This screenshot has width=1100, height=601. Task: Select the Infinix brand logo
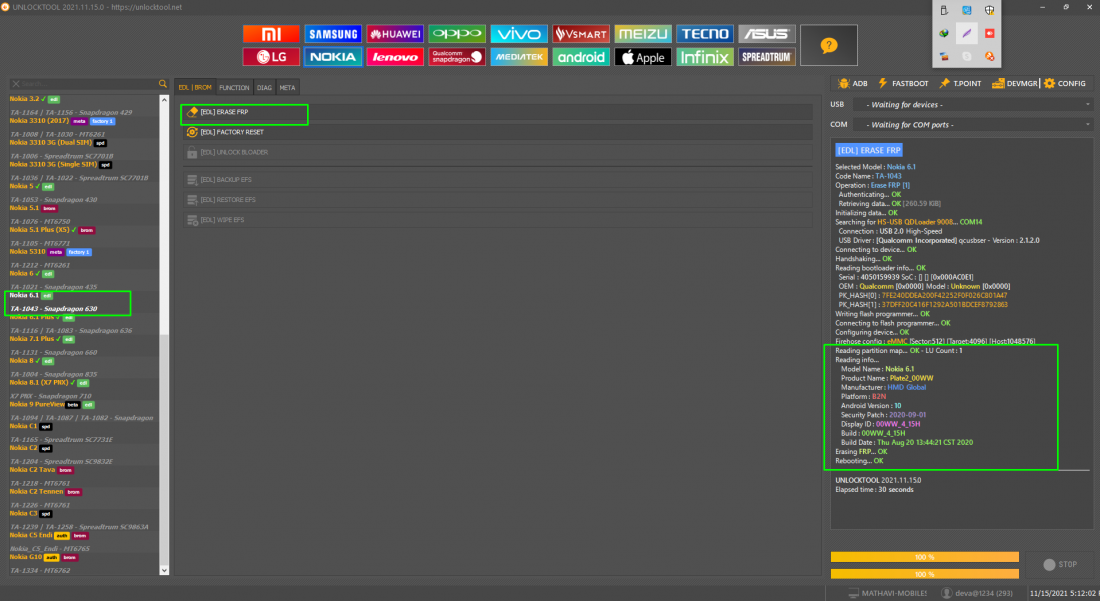(705, 57)
